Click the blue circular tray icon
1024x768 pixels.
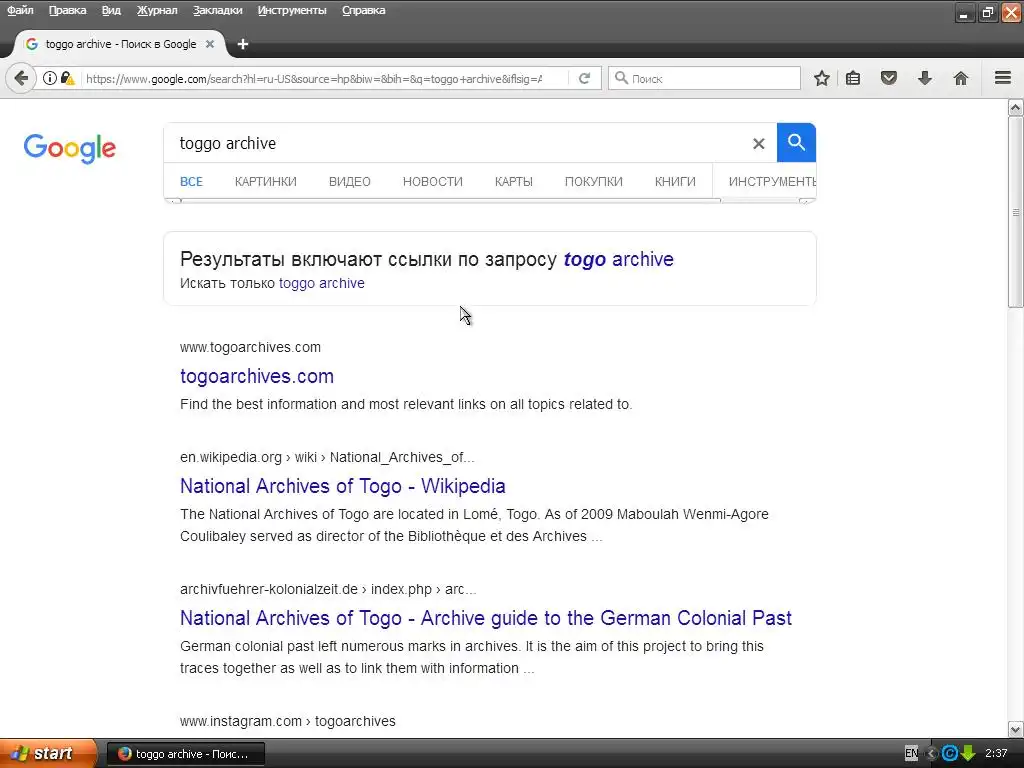(x=950, y=753)
